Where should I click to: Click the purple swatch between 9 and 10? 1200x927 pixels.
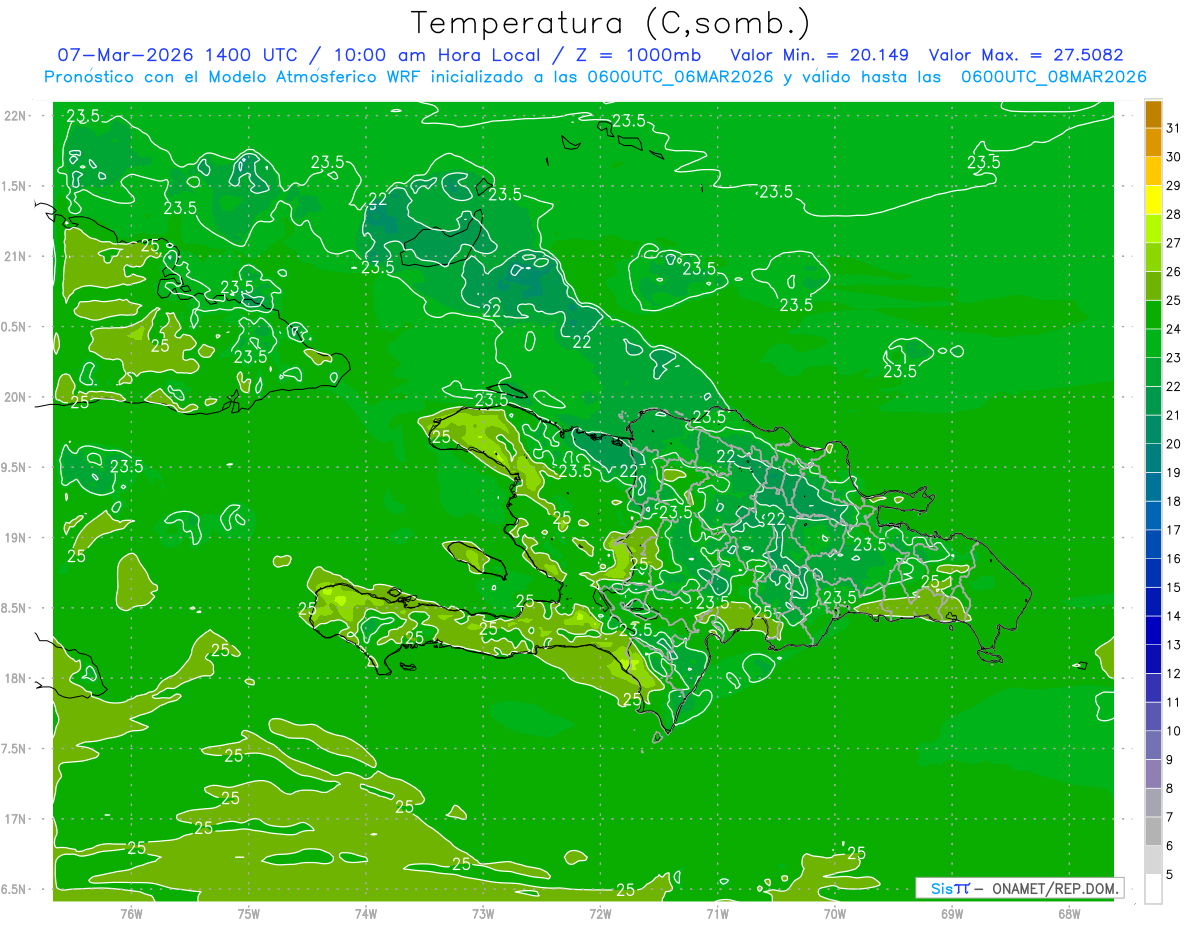[x=1153, y=746]
